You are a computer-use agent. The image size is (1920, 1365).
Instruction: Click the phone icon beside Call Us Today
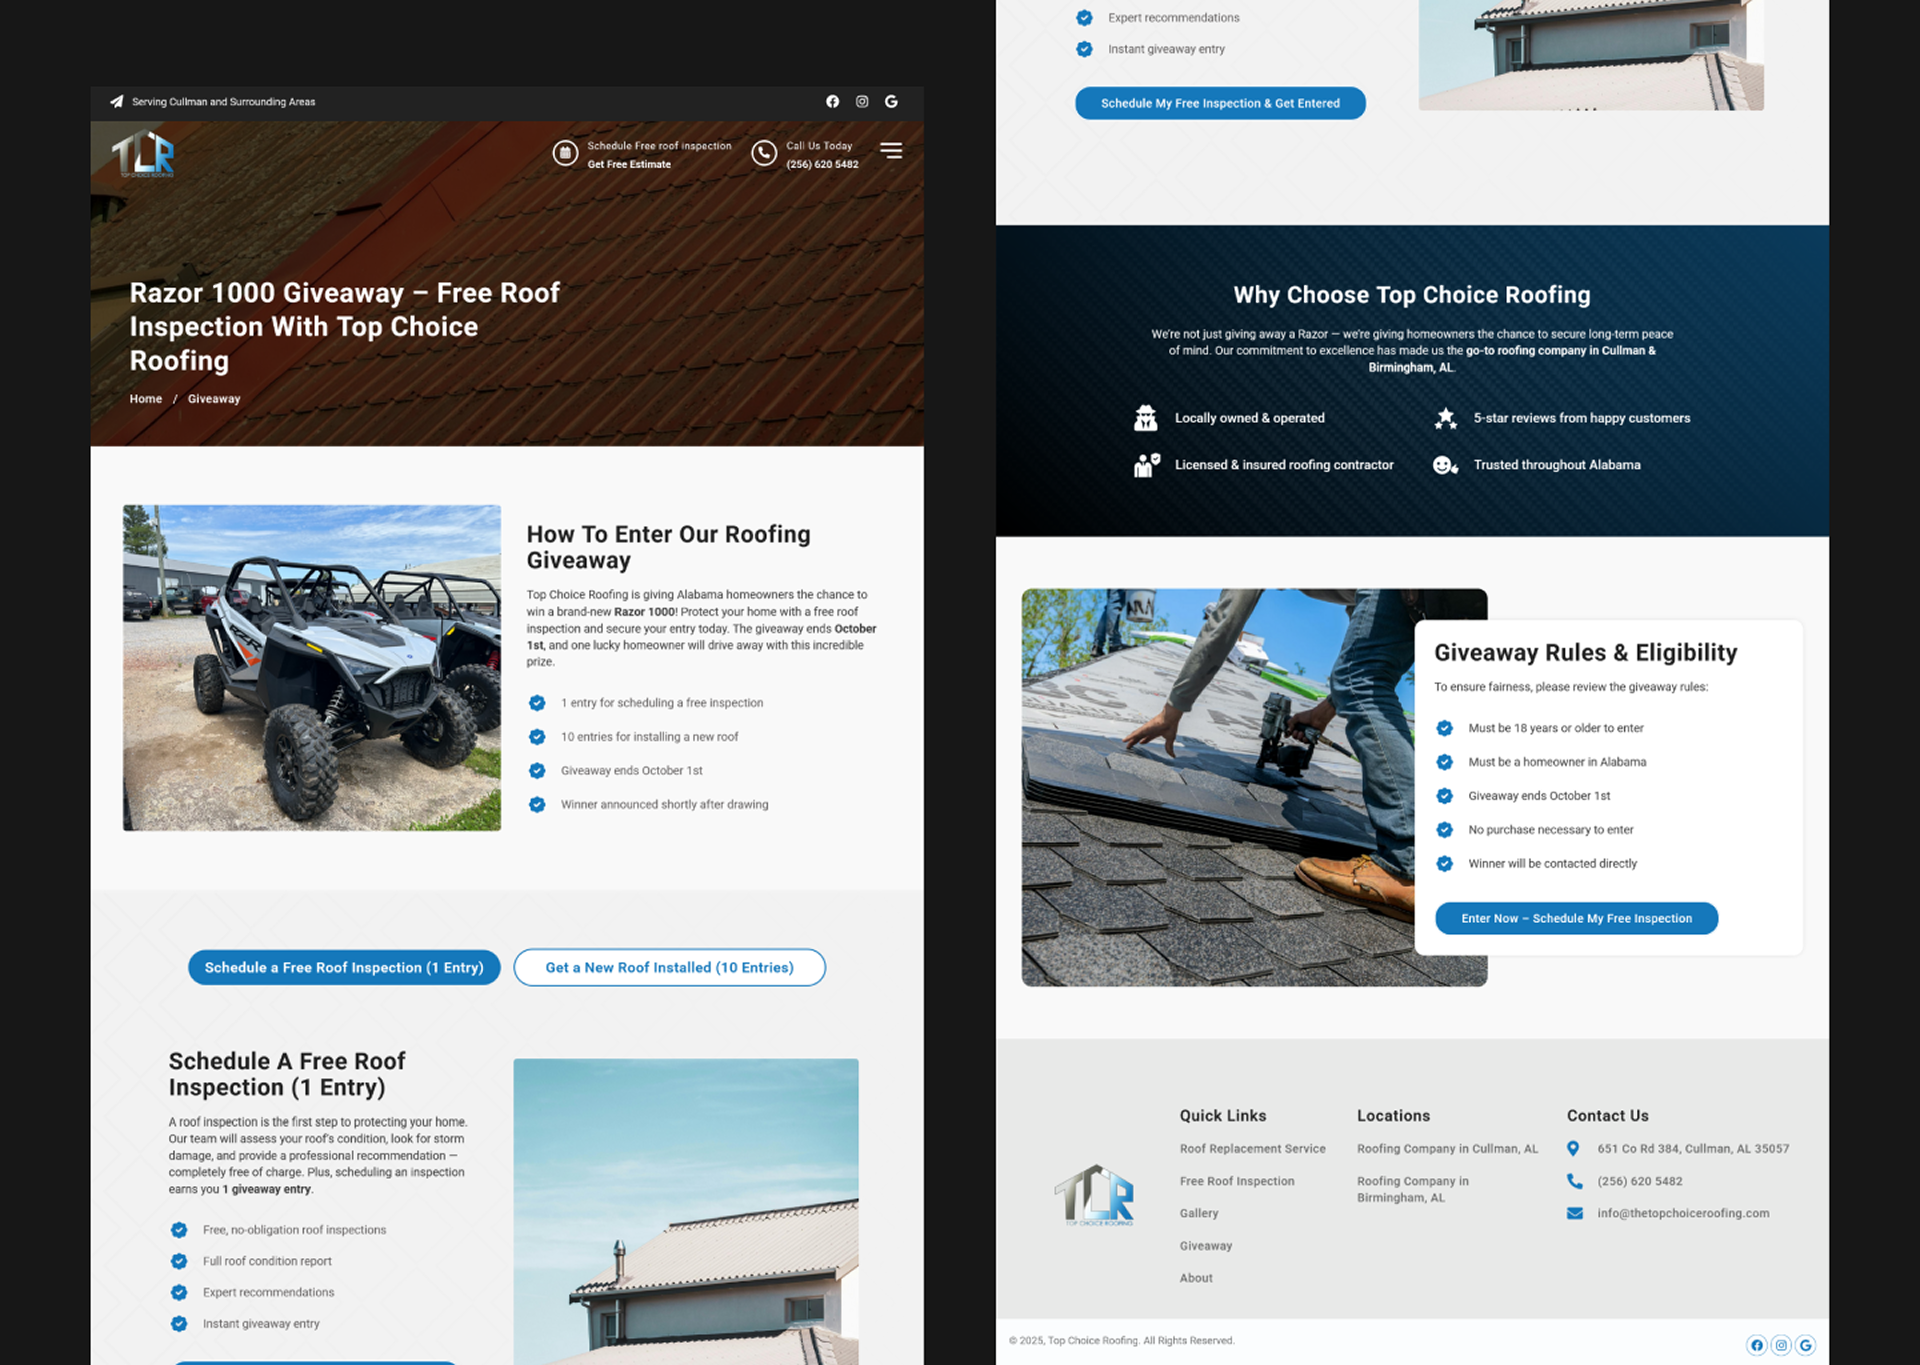pos(764,153)
